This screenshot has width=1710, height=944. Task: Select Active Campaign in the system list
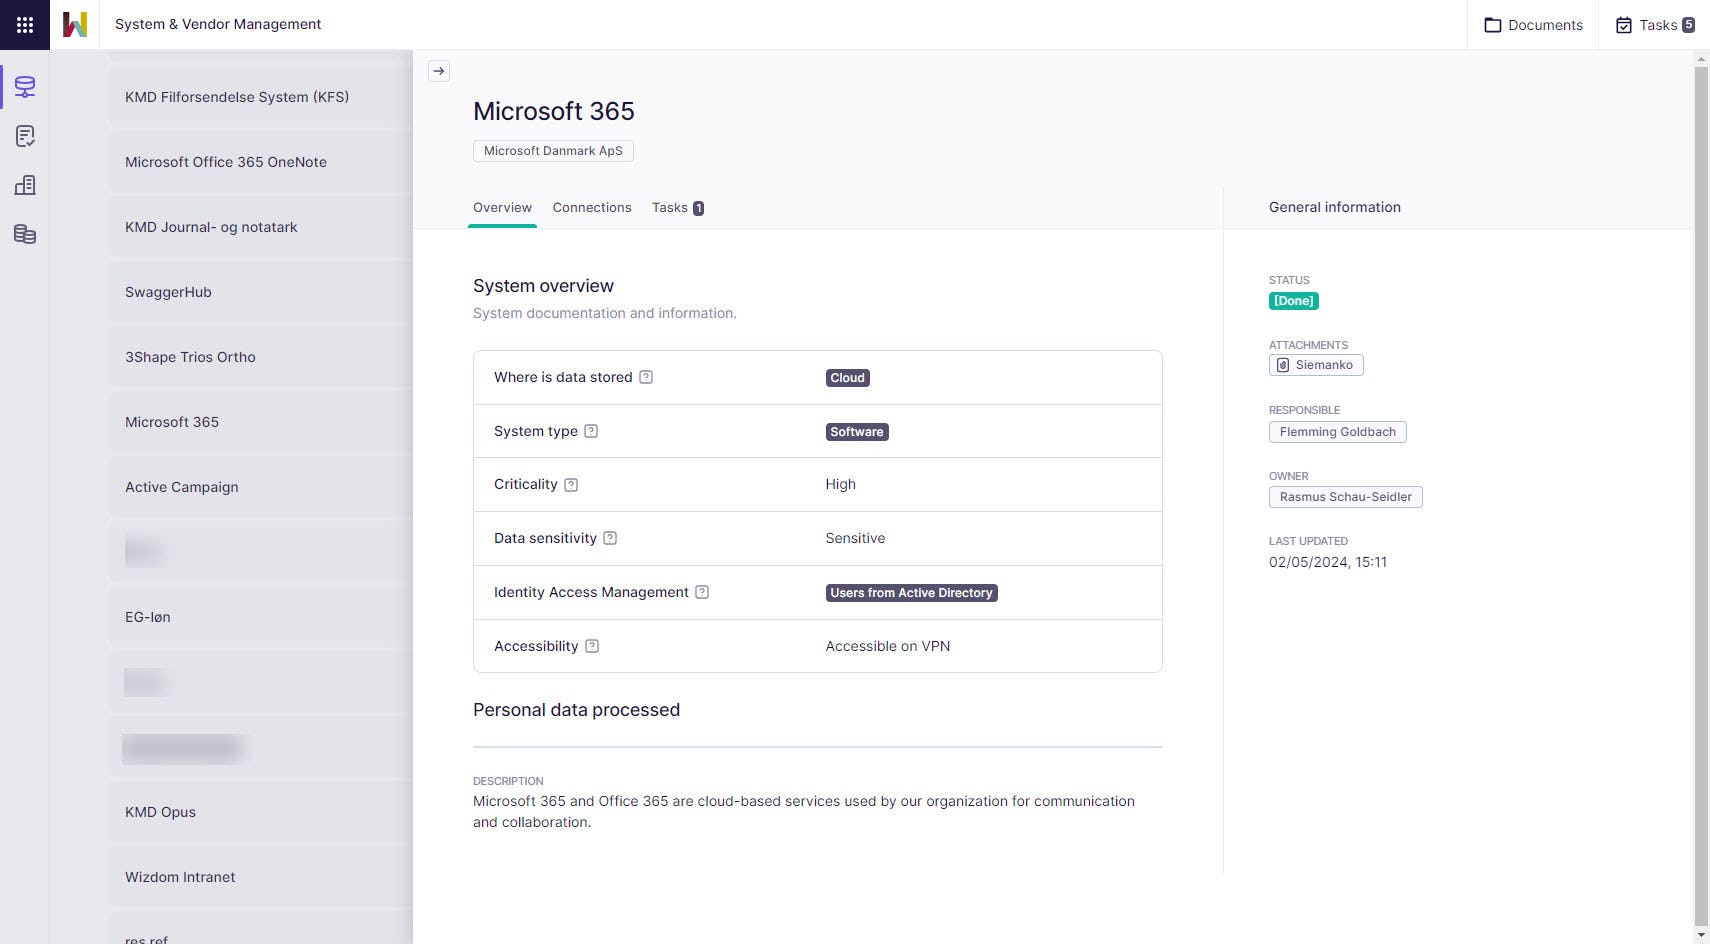[x=182, y=487]
